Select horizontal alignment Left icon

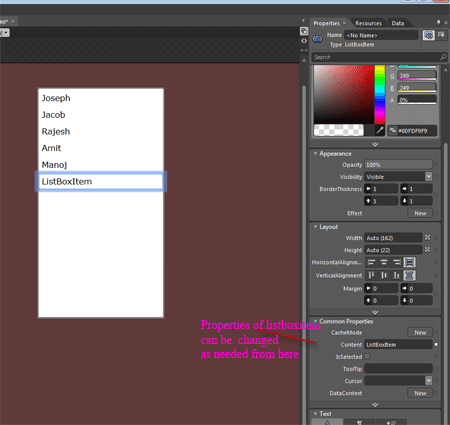point(371,262)
